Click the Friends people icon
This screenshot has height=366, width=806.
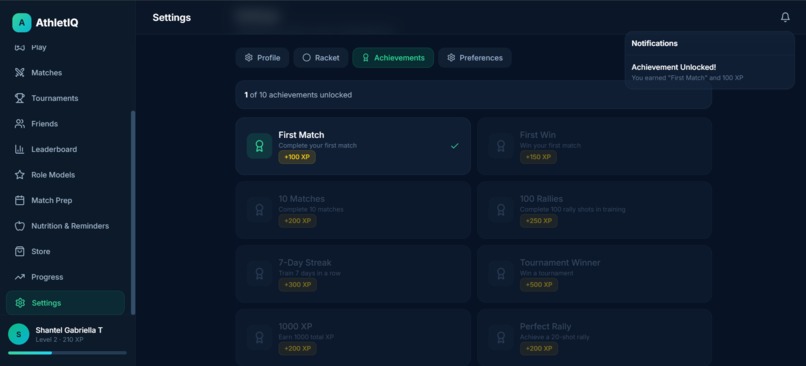20,124
